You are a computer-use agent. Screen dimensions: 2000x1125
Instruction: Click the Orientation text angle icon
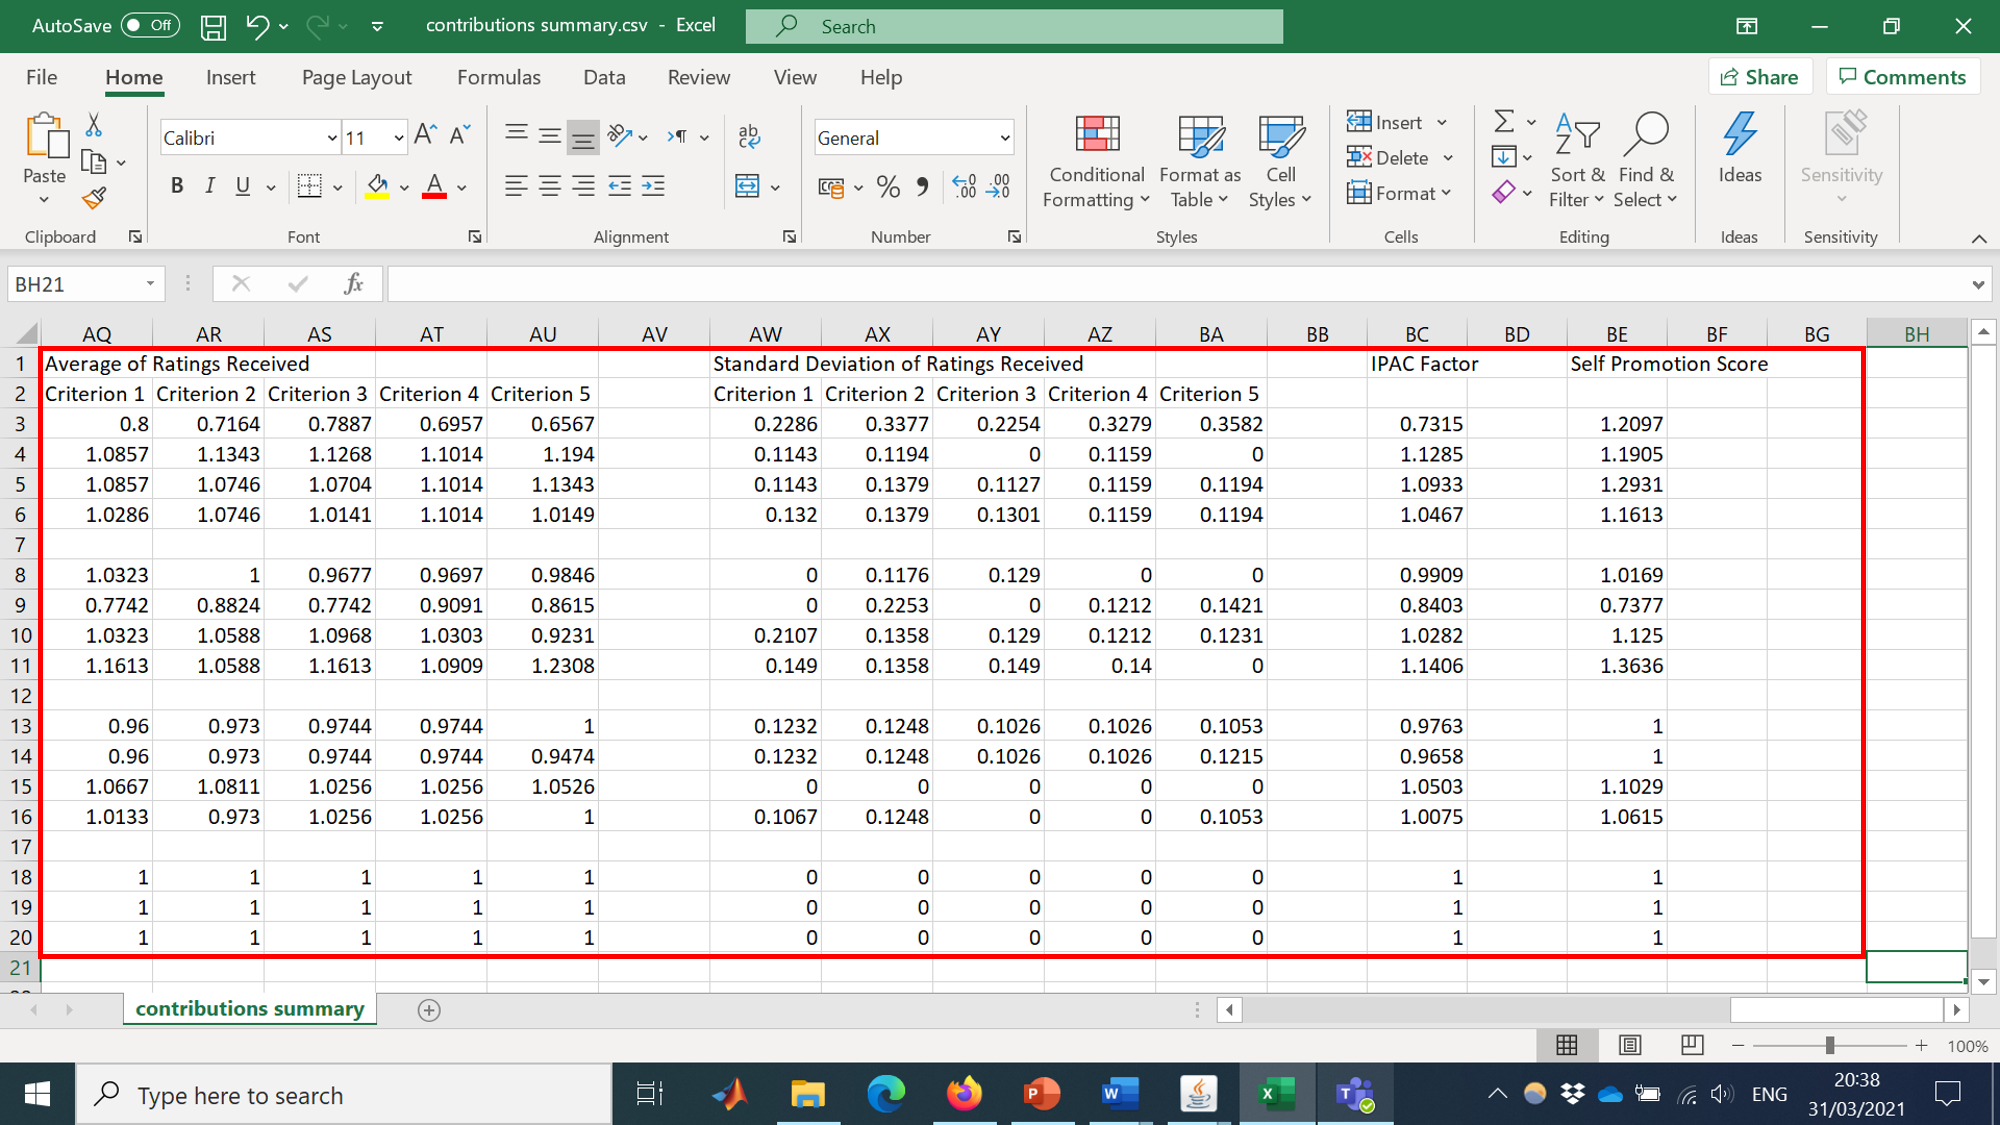619,136
